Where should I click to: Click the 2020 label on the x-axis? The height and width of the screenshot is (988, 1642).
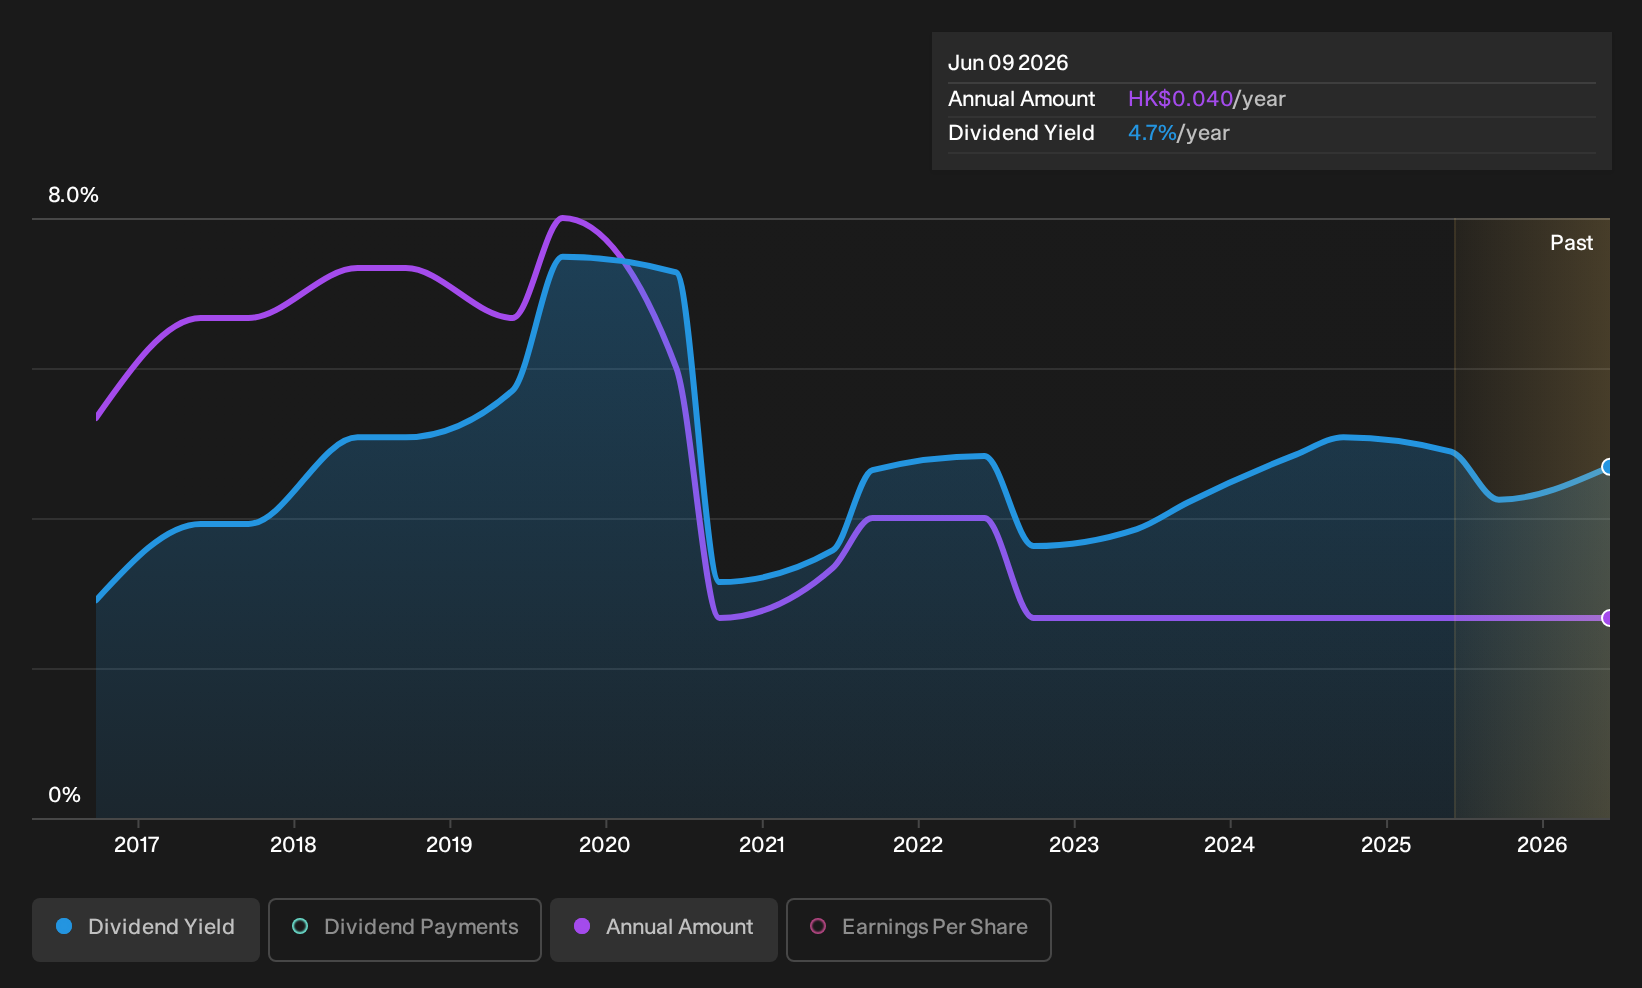(605, 845)
